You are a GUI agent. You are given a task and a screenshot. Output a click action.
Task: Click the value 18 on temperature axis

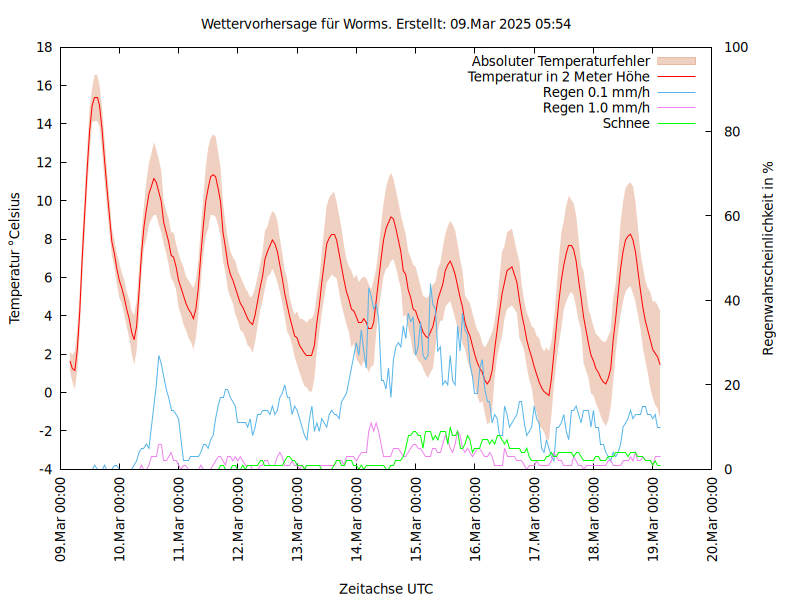(x=43, y=47)
